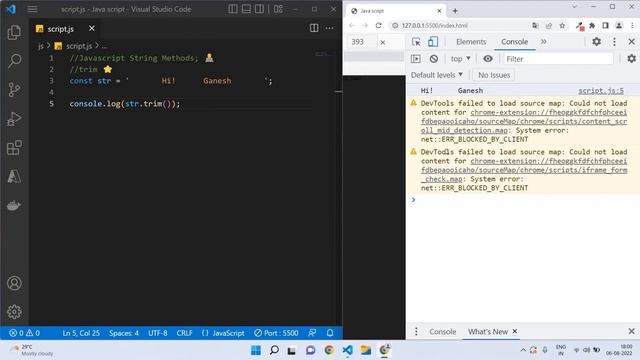Viewport: 640px width, 360px height.
Task: Clear the console
Action: coord(433,59)
